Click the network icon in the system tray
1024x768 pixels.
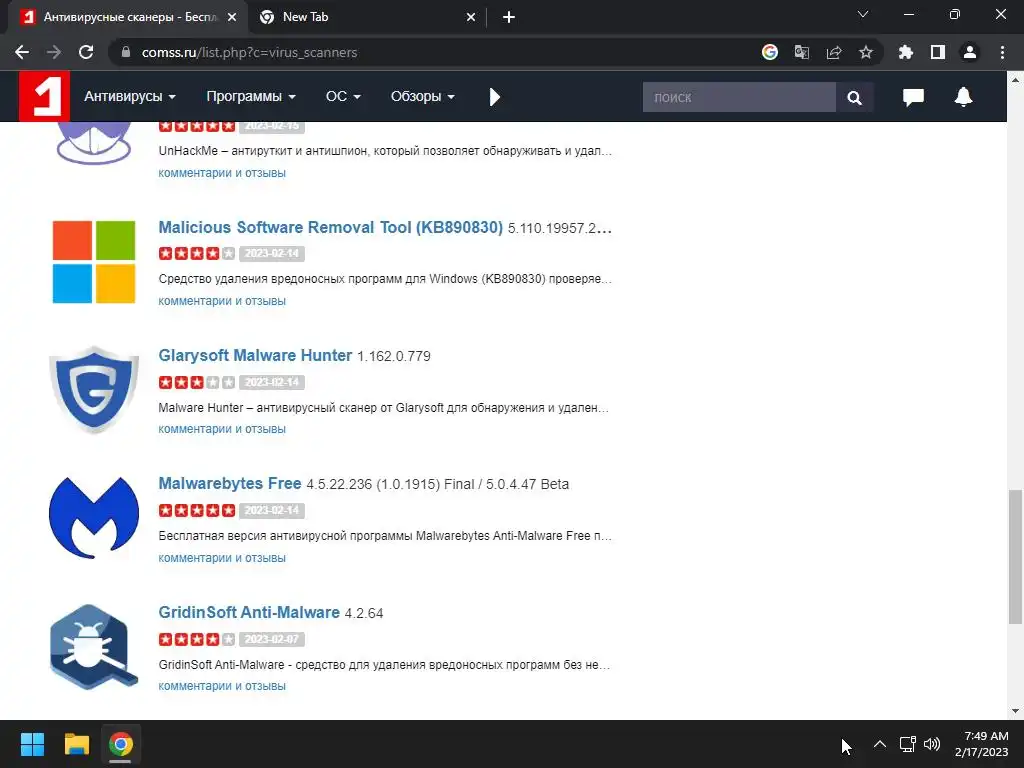[907, 744]
